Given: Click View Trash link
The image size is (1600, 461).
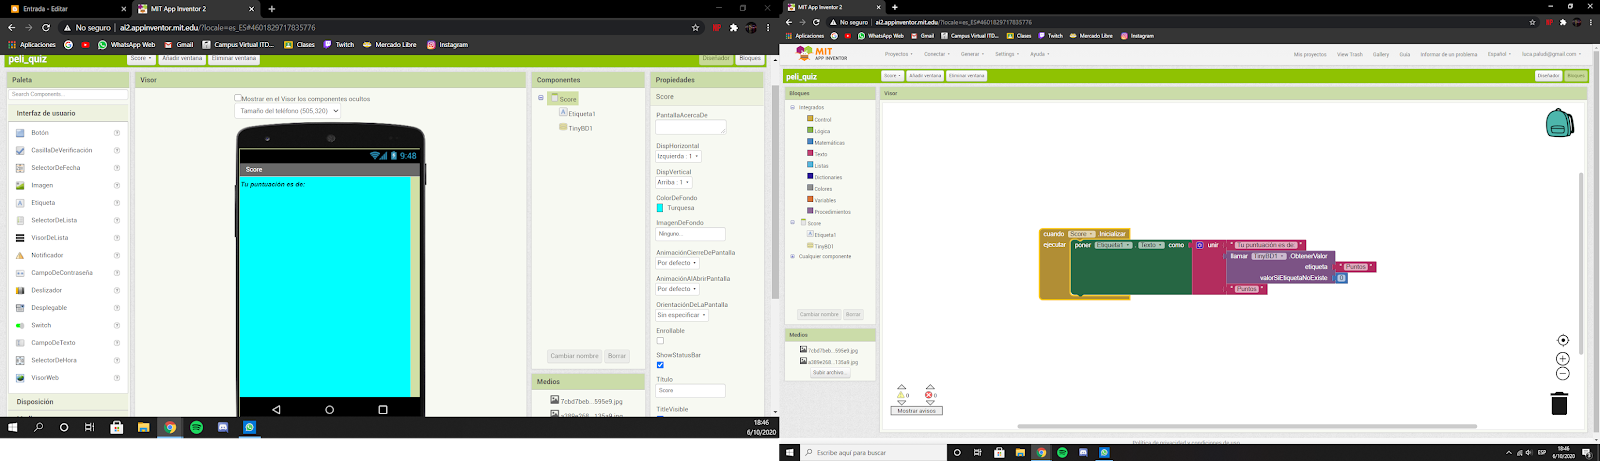Looking at the screenshot, I should pos(1350,54).
